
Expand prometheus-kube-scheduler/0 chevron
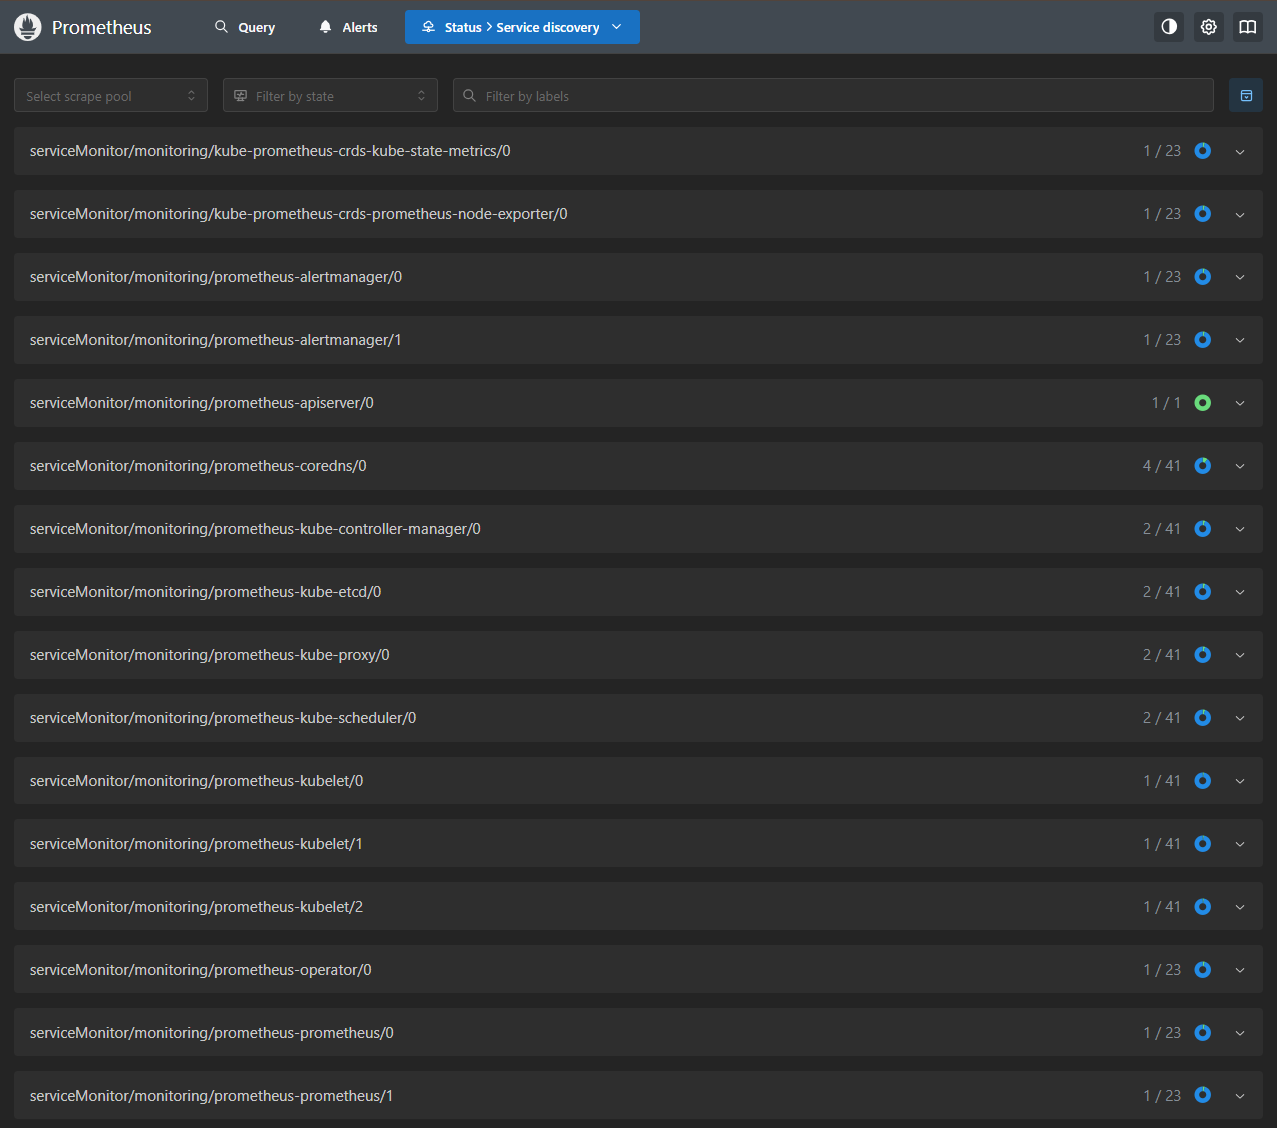(1240, 719)
